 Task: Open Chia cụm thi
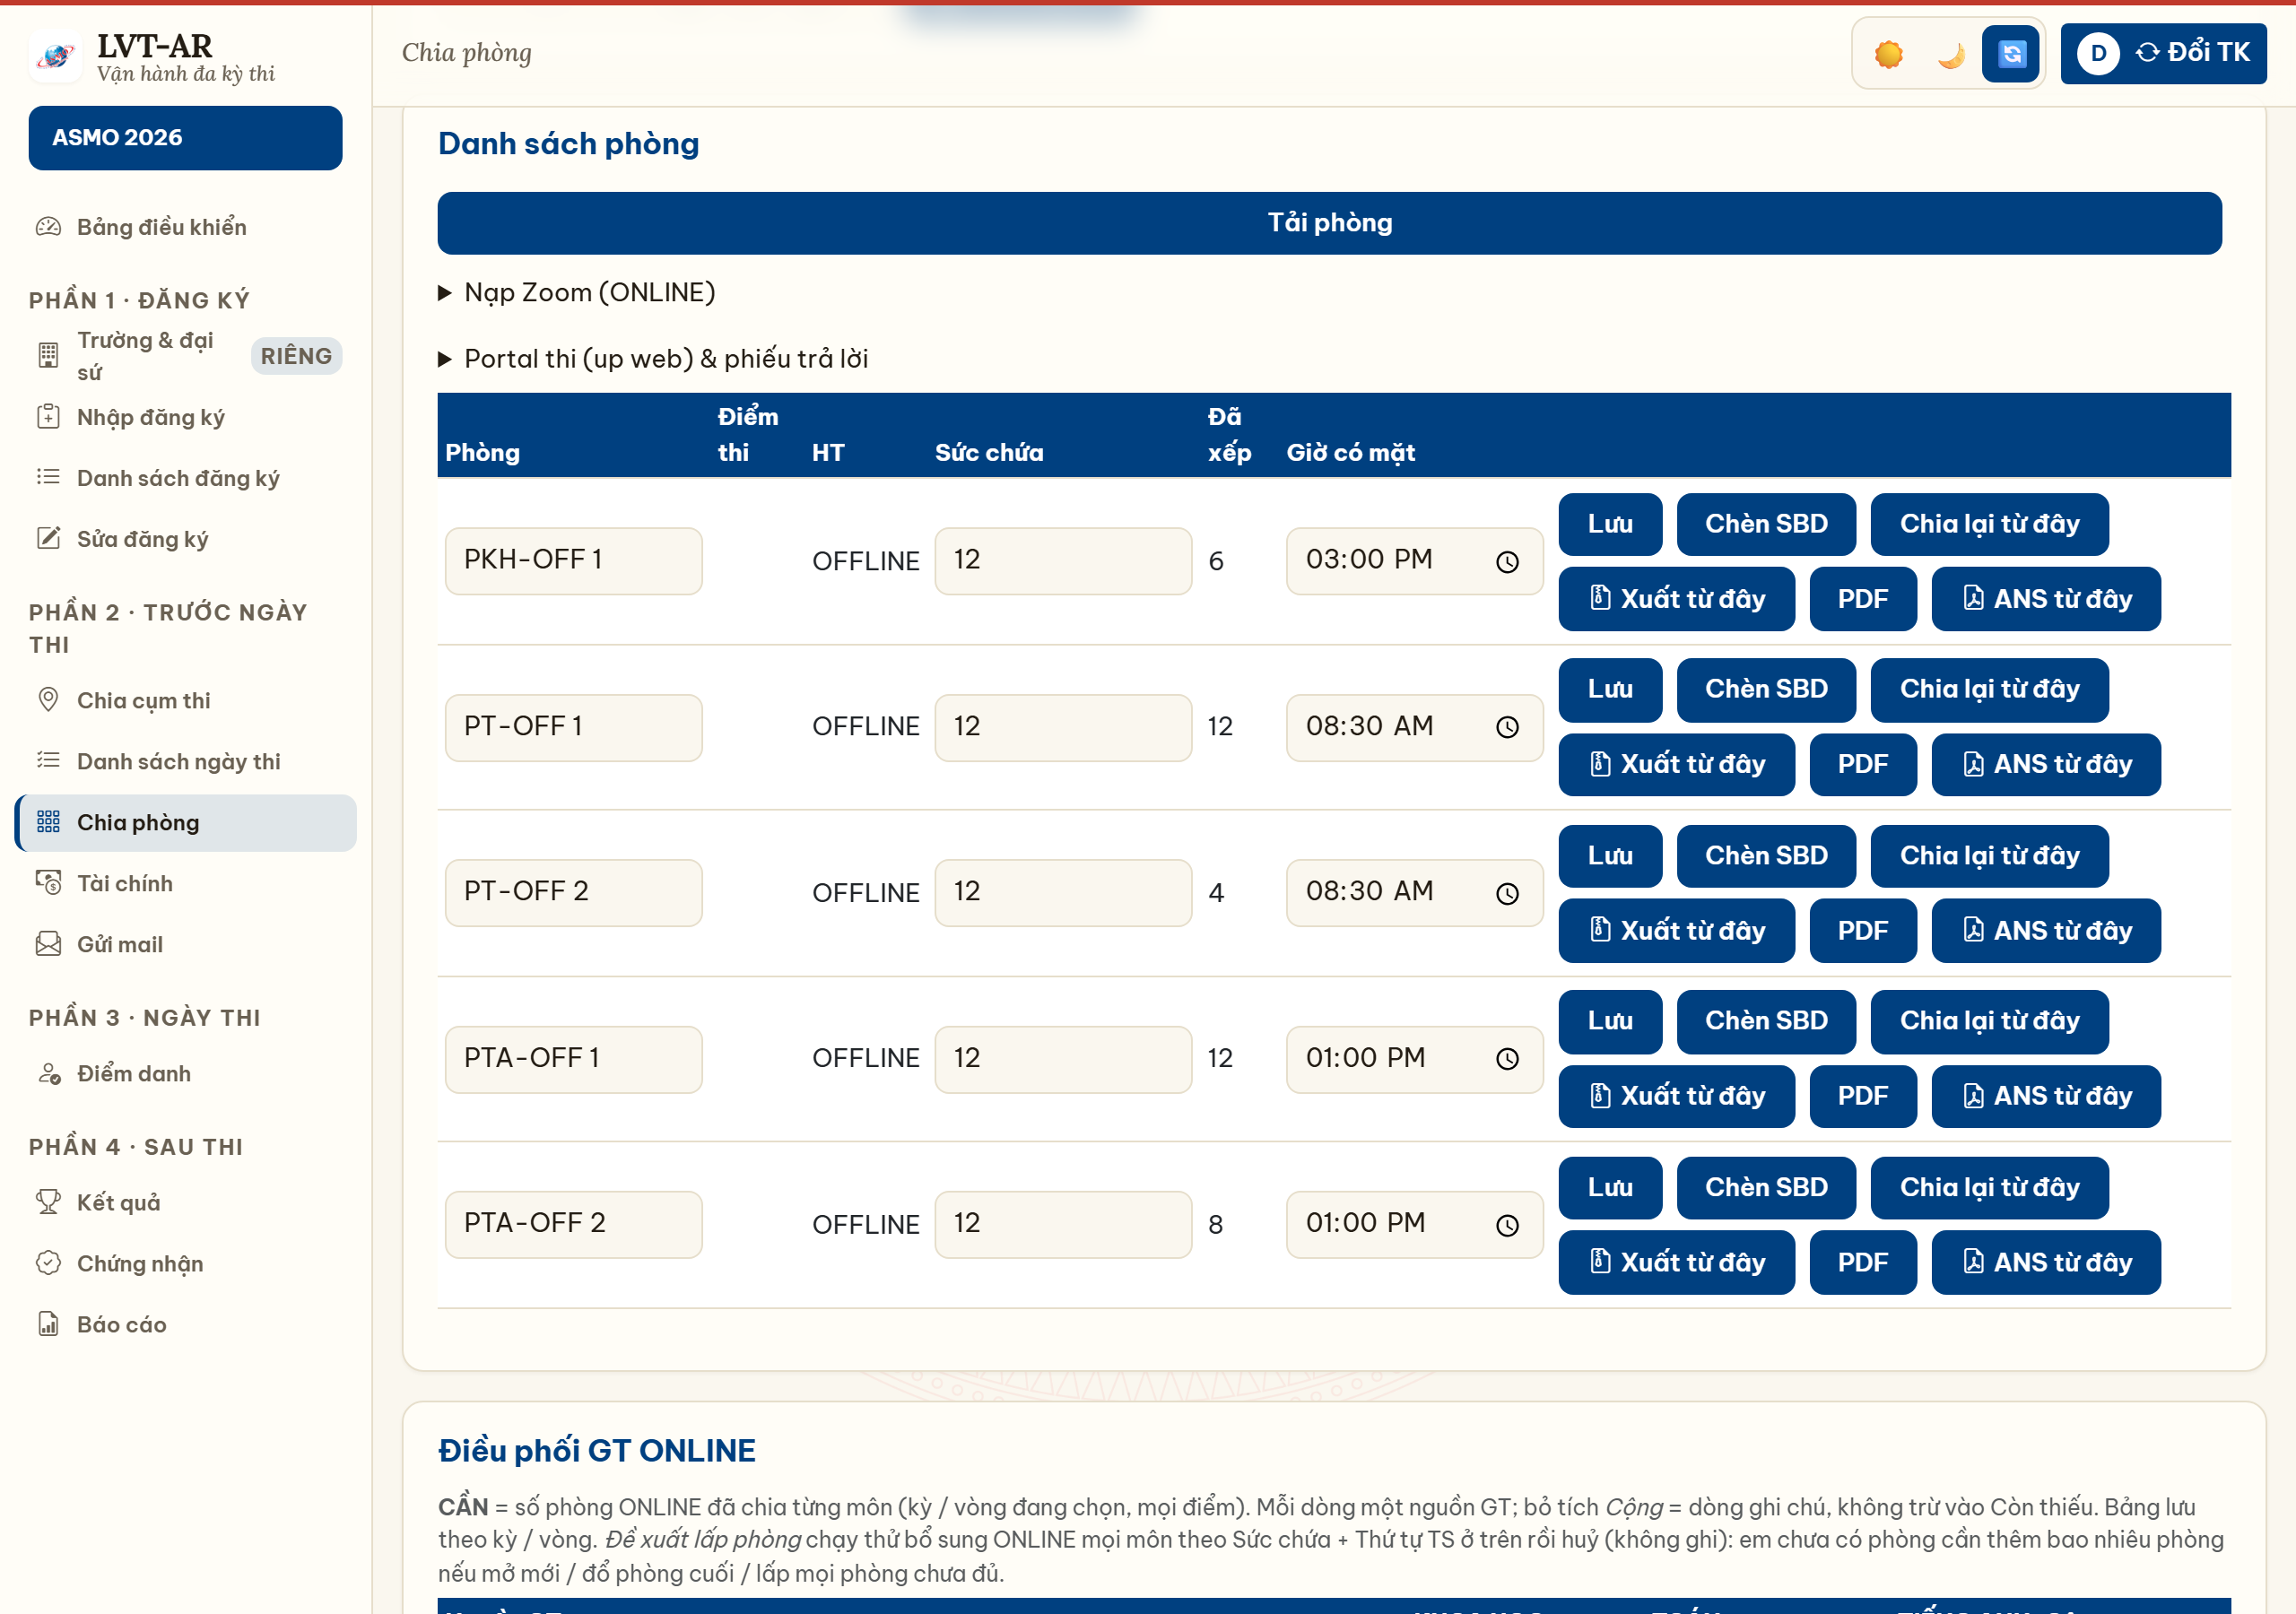(x=186, y=700)
